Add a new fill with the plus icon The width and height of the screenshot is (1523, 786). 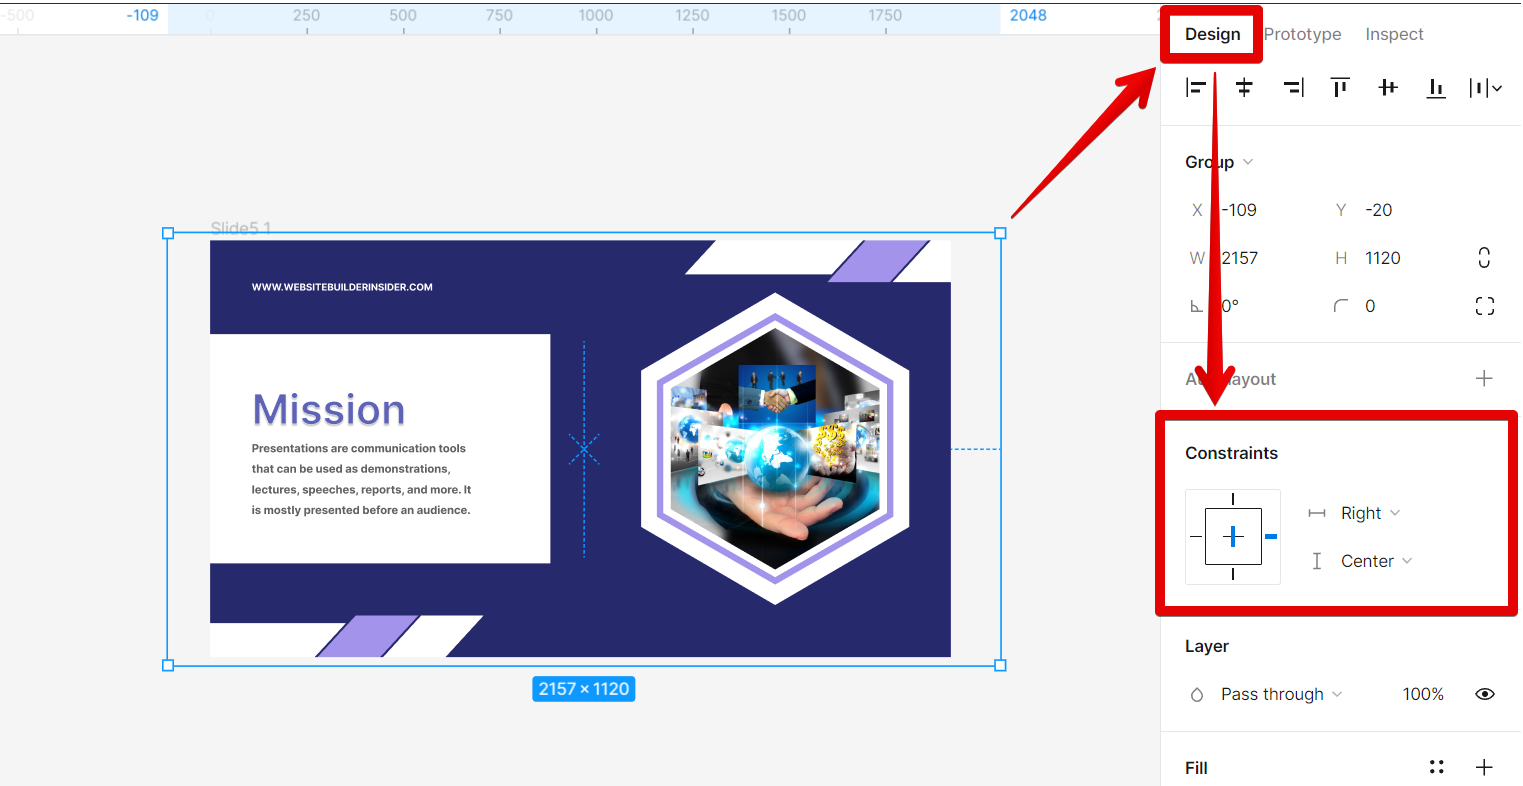click(1484, 767)
